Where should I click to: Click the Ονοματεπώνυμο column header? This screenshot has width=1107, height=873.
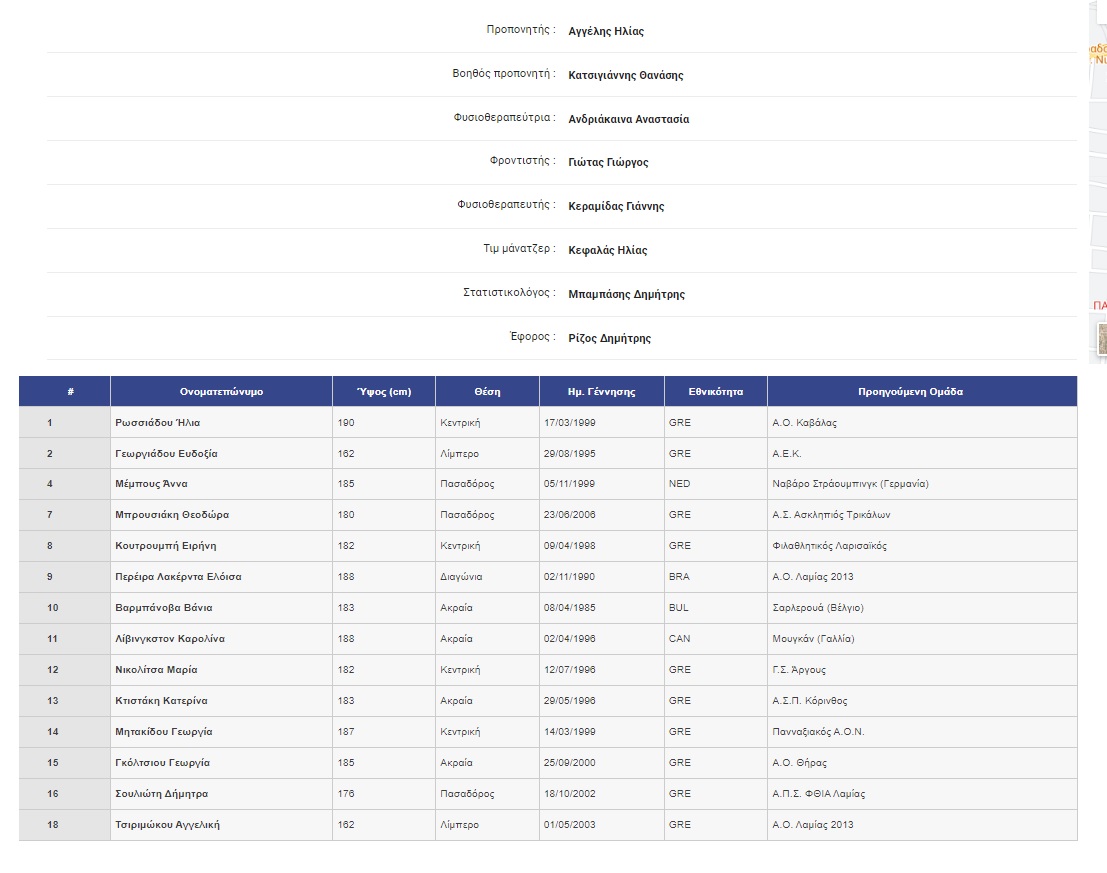click(x=221, y=391)
